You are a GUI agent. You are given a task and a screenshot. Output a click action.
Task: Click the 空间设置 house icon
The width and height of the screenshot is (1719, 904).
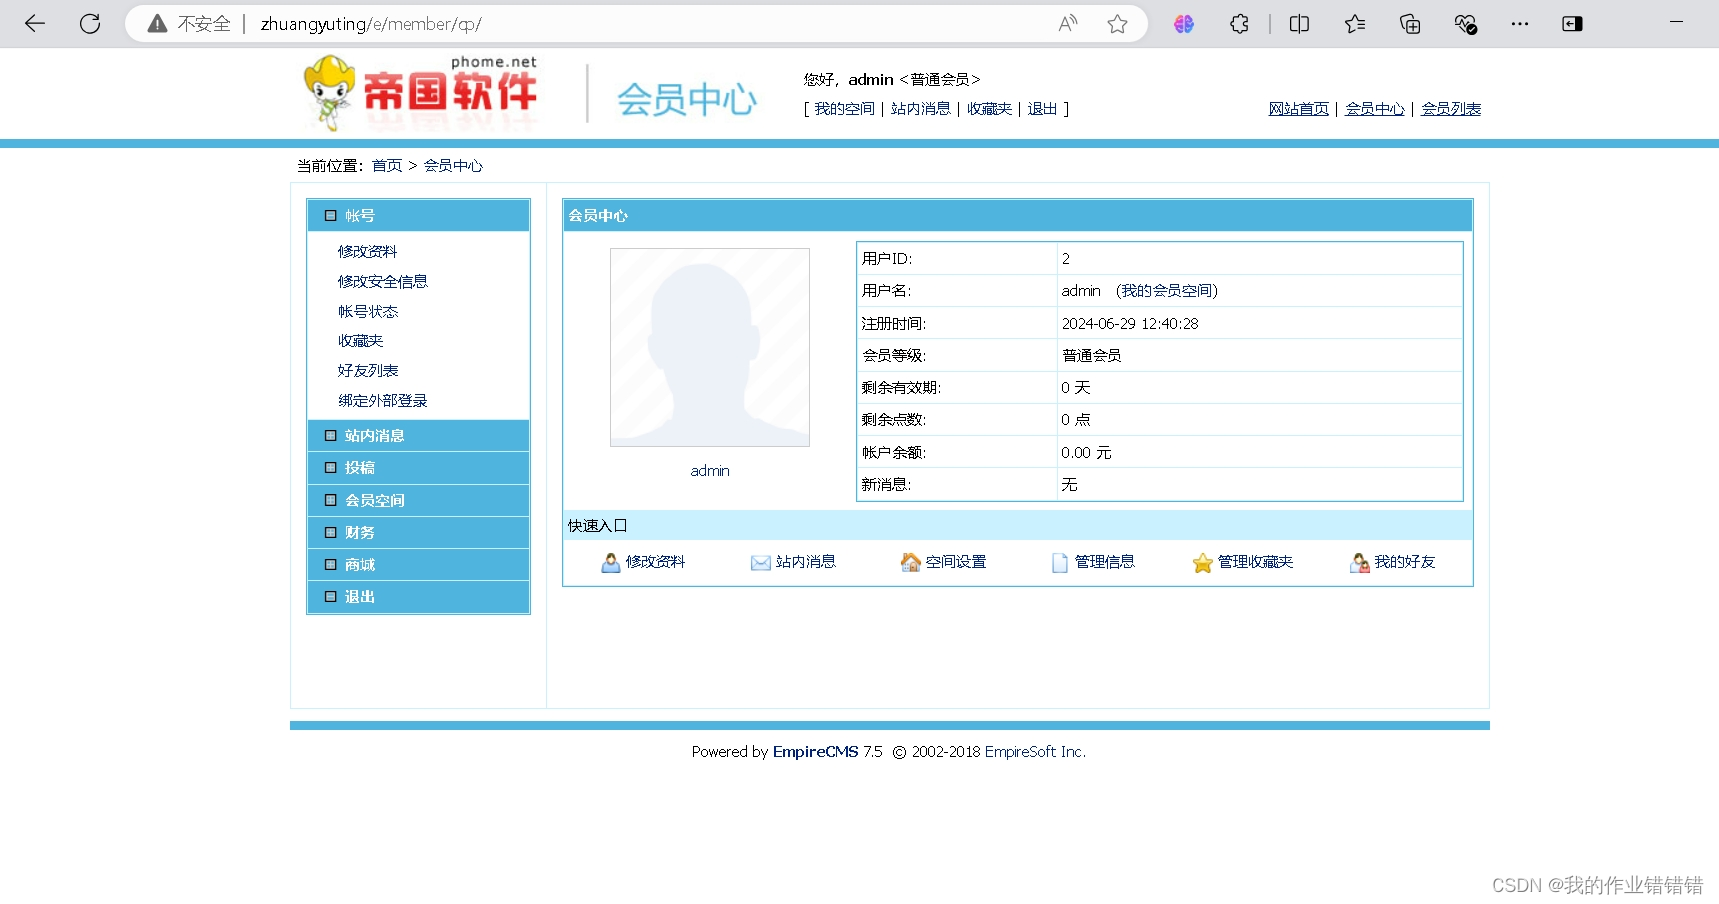pyautogui.click(x=911, y=563)
